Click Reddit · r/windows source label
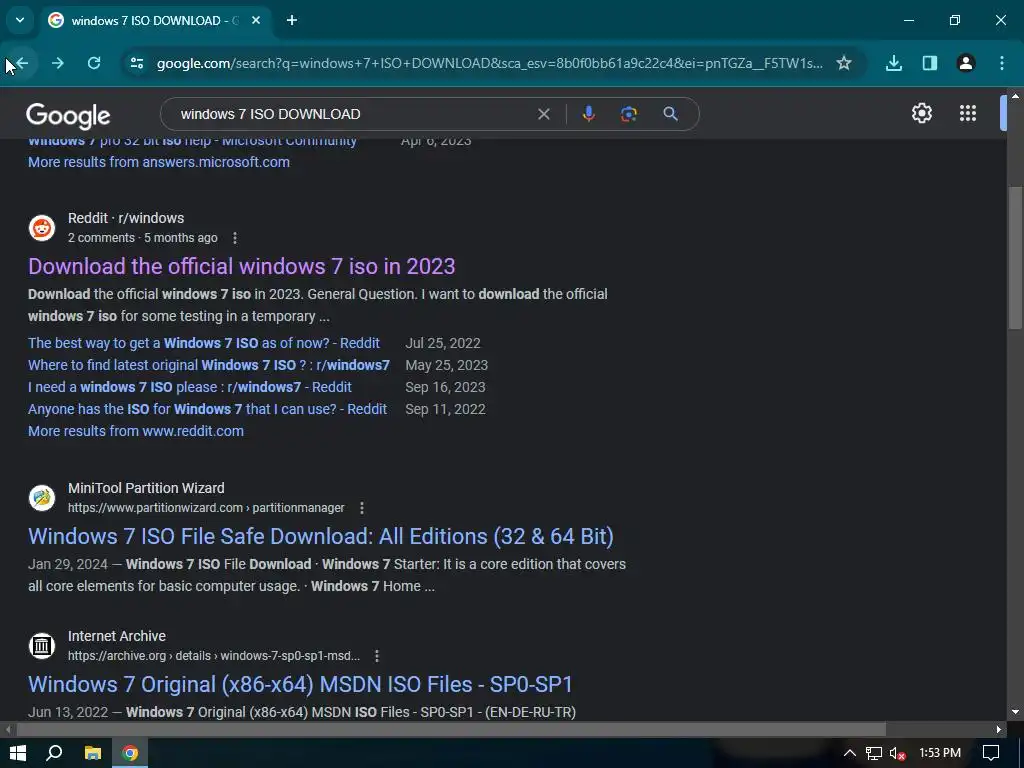Image resolution: width=1024 pixels, height=768 pixels. [126, 218]
